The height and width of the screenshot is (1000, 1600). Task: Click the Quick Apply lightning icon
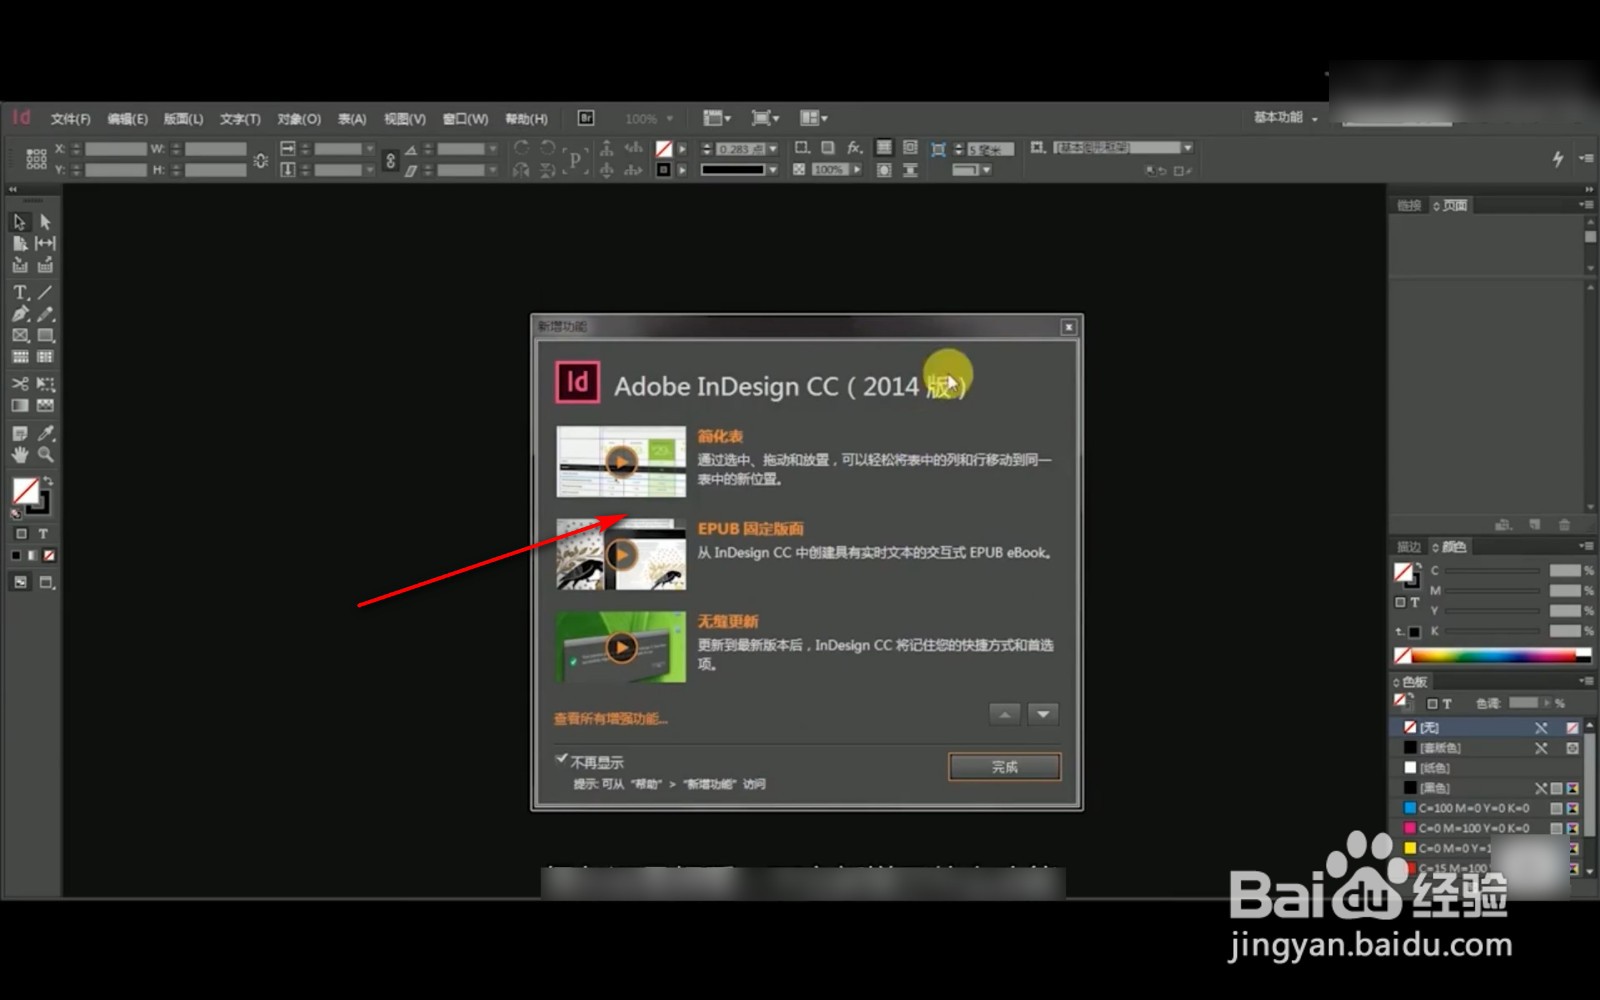[1557, 158]
